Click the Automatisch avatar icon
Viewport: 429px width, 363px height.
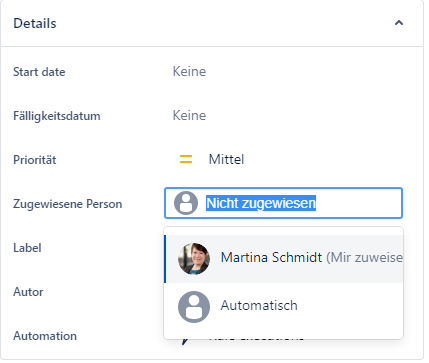[x=194, y=306]
